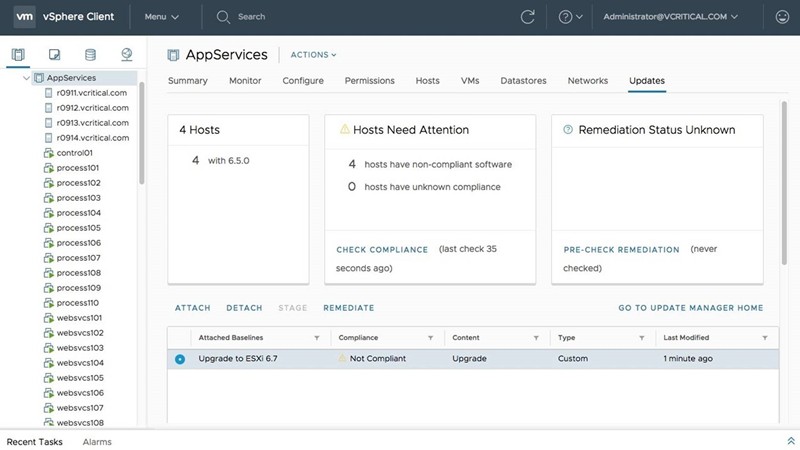This screenshot has height=450, width=800.
Task: Open the Menu dropdown in header
Action: pyautogui.click(x=161, y=17)
